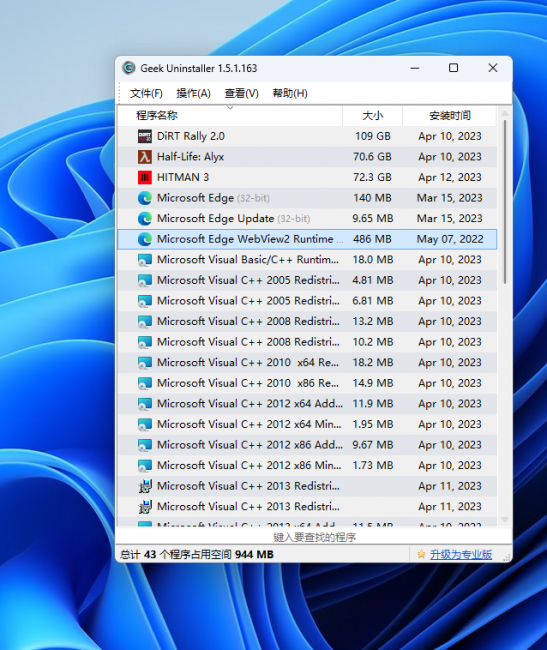
Task: Click the Visual C++ 2012 x86 Min... icon
Action: click(x=145, y=466)
